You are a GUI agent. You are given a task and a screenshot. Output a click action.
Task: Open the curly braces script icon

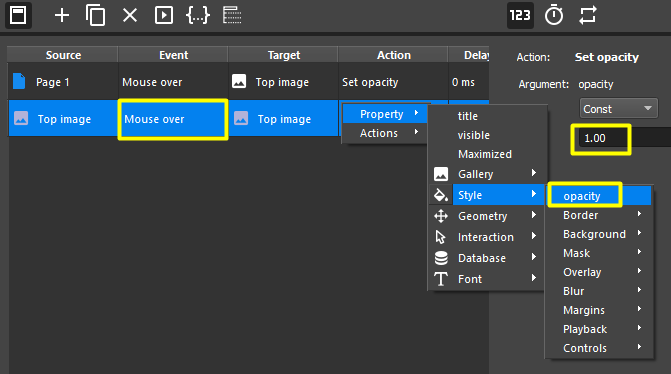(x=198, y=15)
